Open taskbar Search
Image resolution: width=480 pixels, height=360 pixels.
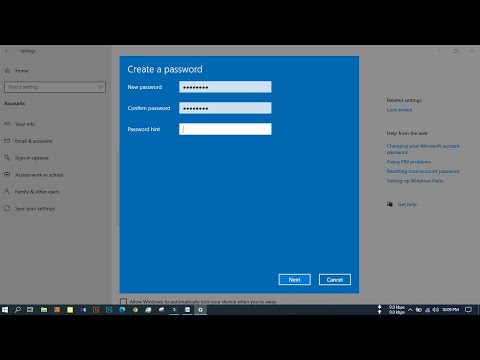point(18,310)
